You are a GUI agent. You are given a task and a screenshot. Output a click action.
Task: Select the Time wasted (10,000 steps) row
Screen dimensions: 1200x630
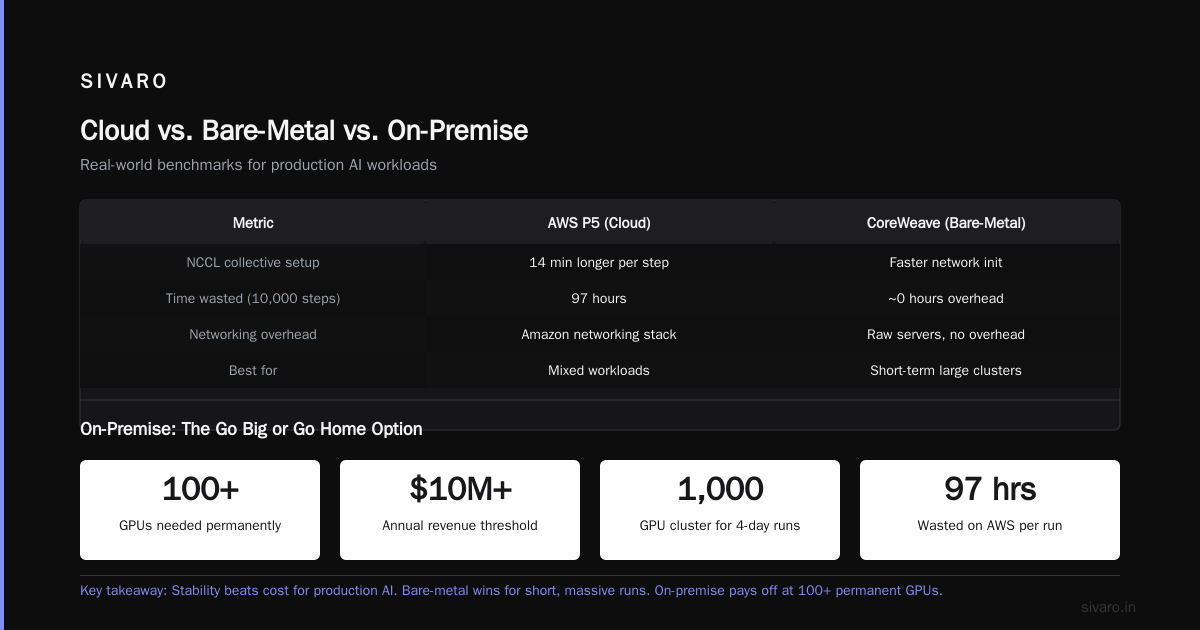point(600,298)
